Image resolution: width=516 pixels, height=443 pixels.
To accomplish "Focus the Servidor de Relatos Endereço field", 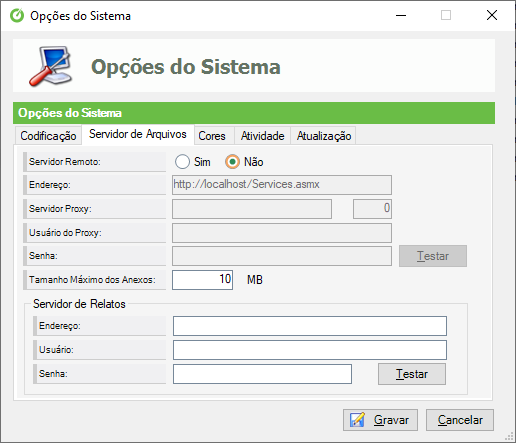I will click(x=310, y=326).
